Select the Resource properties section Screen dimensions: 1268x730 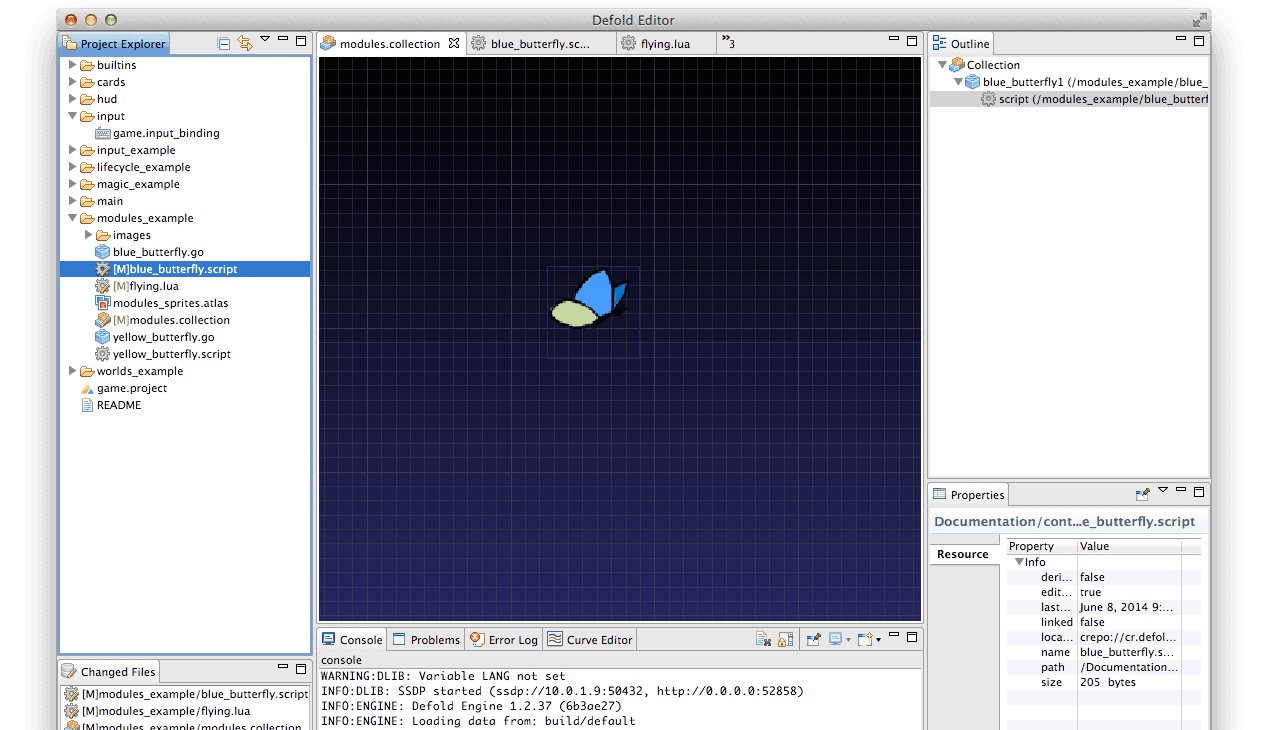[963, 554]
